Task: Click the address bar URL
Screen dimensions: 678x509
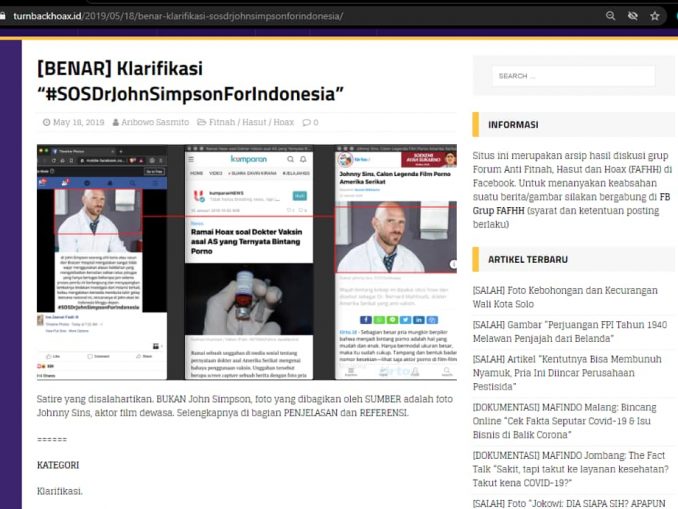Action: click(x=178, y=16)
